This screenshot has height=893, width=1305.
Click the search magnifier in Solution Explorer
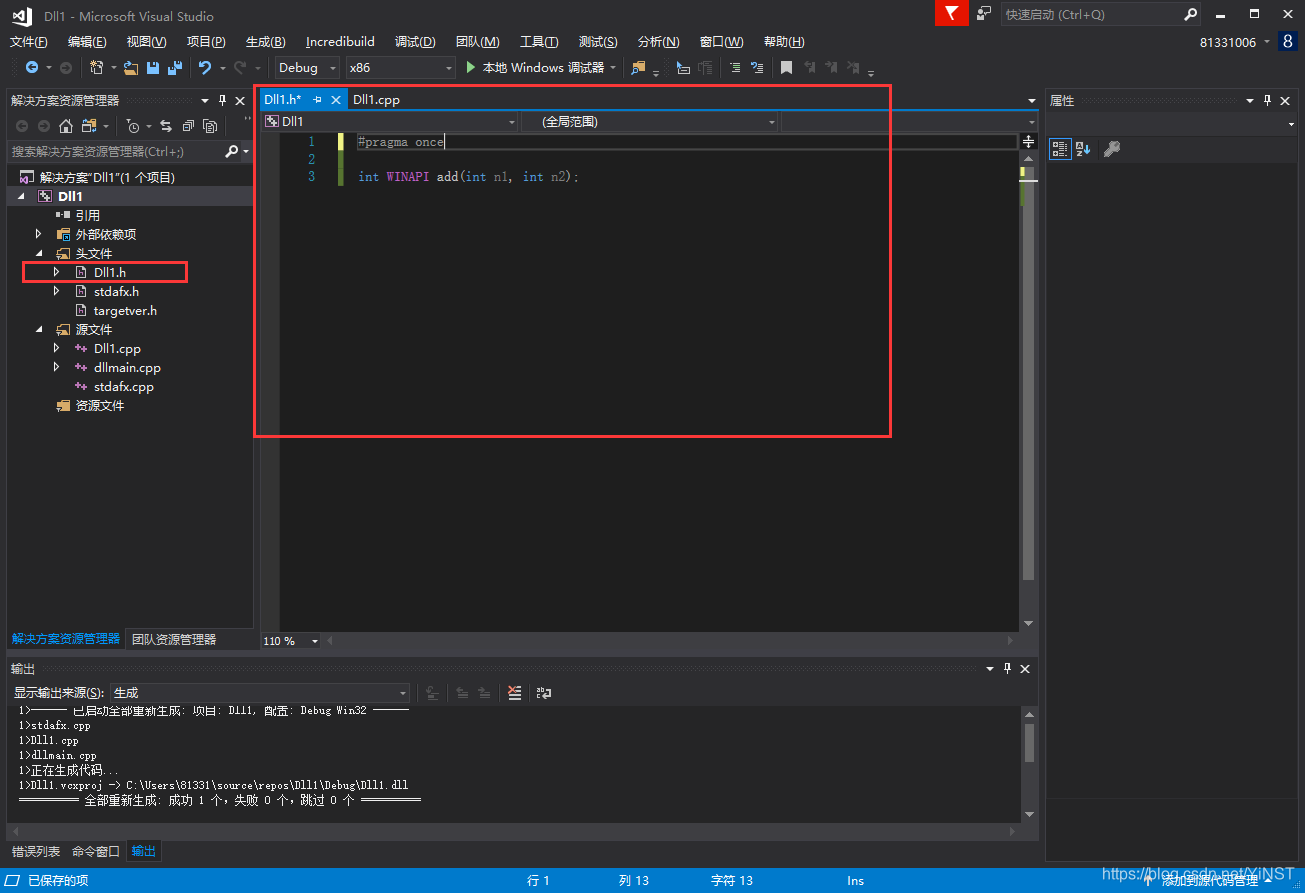point(232,151)
